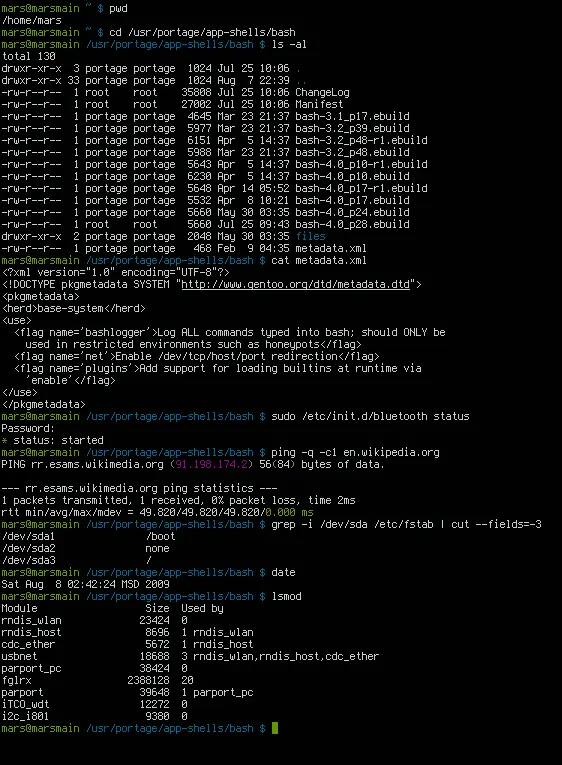Click the ChangeLog filename in the listing
Viewport: 562px width, 765px height.
(x=322, y=92)
